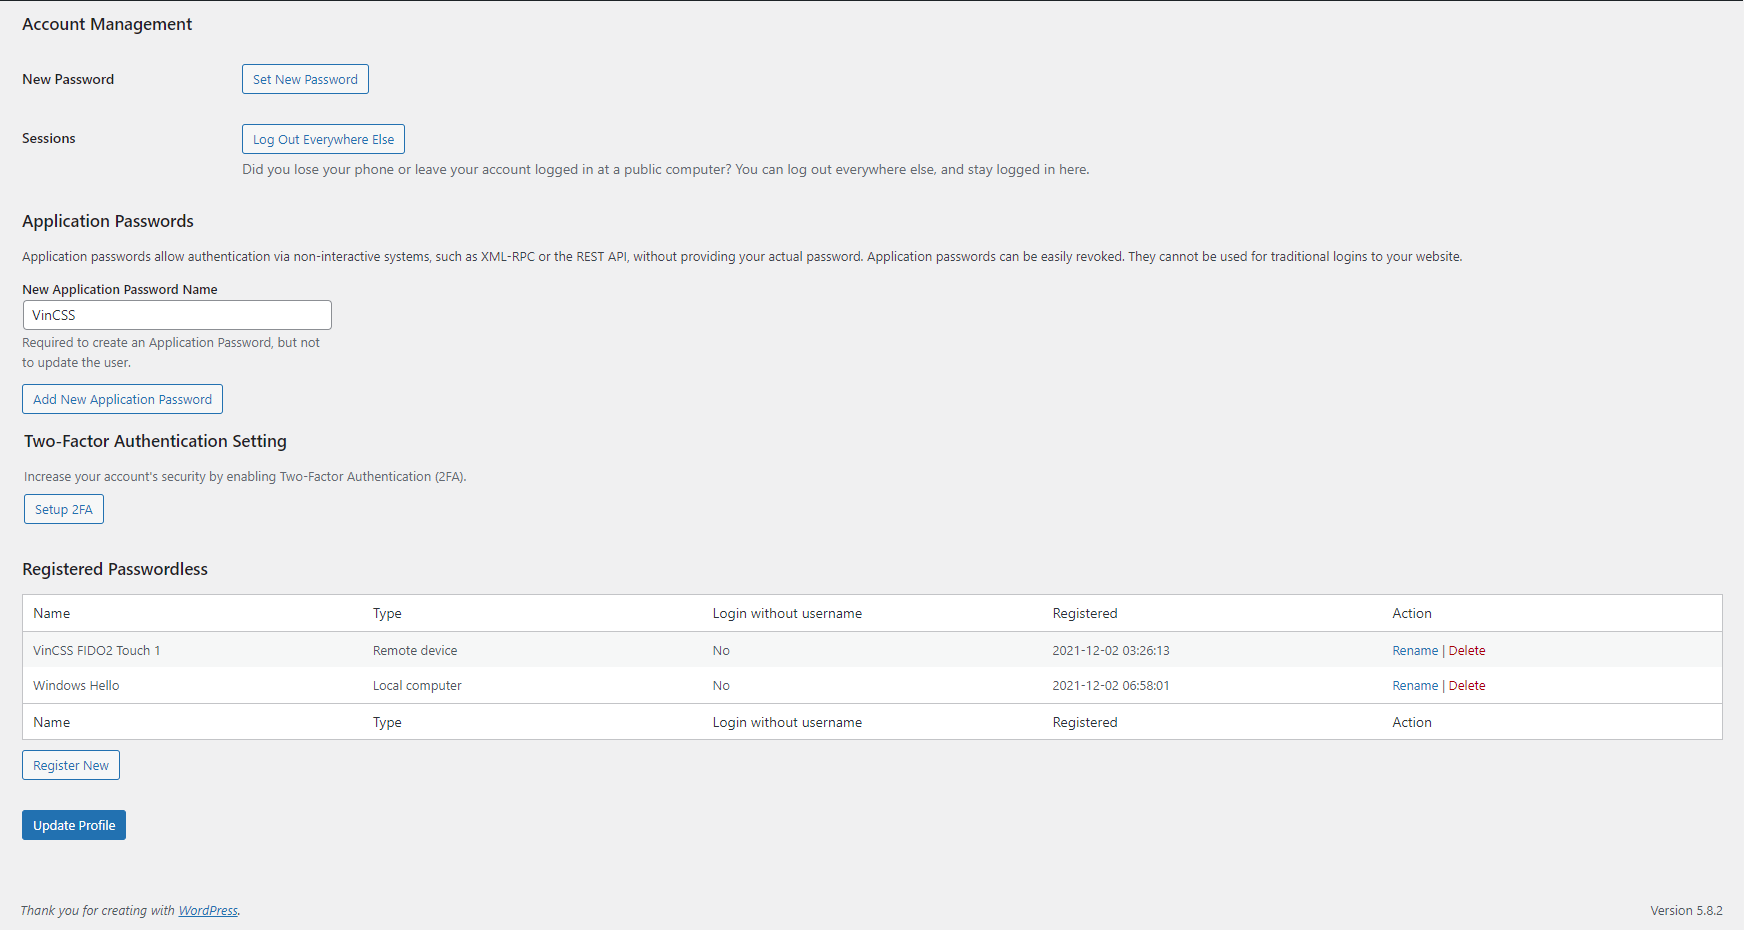Rename the VinCSS FIDO2 Touch 1 device
The image size is (1744, 930).
1415,650
